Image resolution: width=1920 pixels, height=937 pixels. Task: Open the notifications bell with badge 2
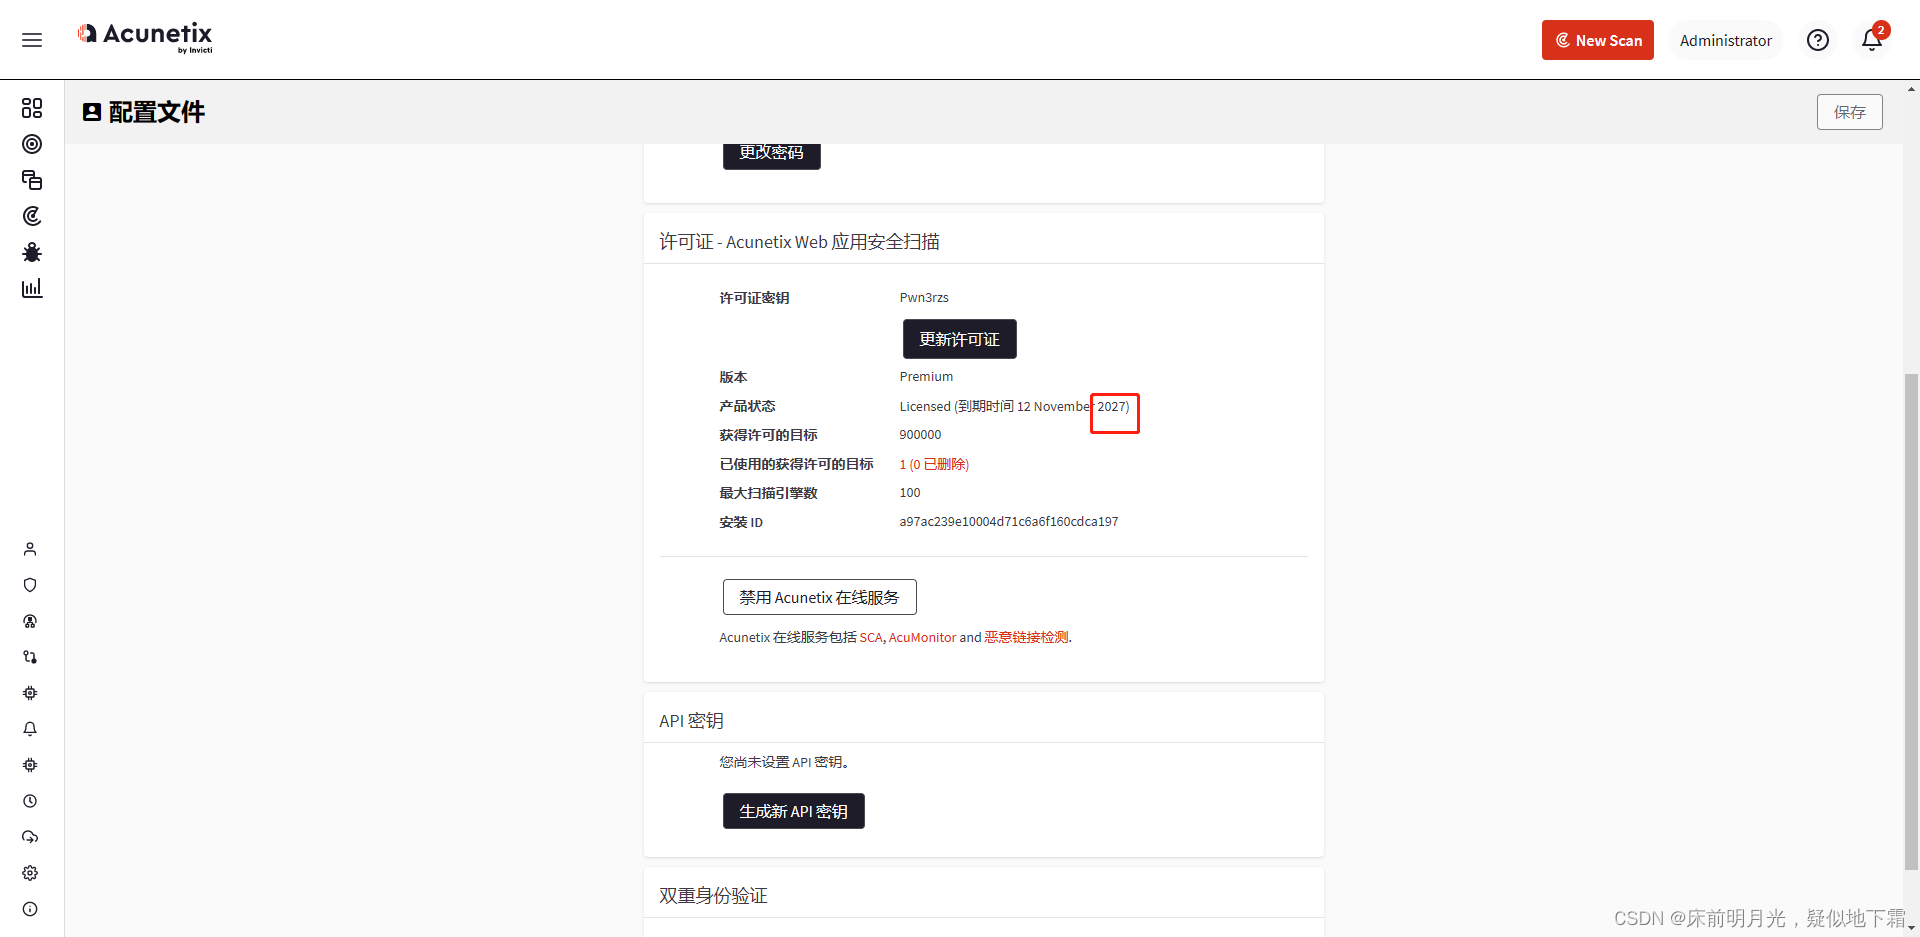coord(1872,39)
